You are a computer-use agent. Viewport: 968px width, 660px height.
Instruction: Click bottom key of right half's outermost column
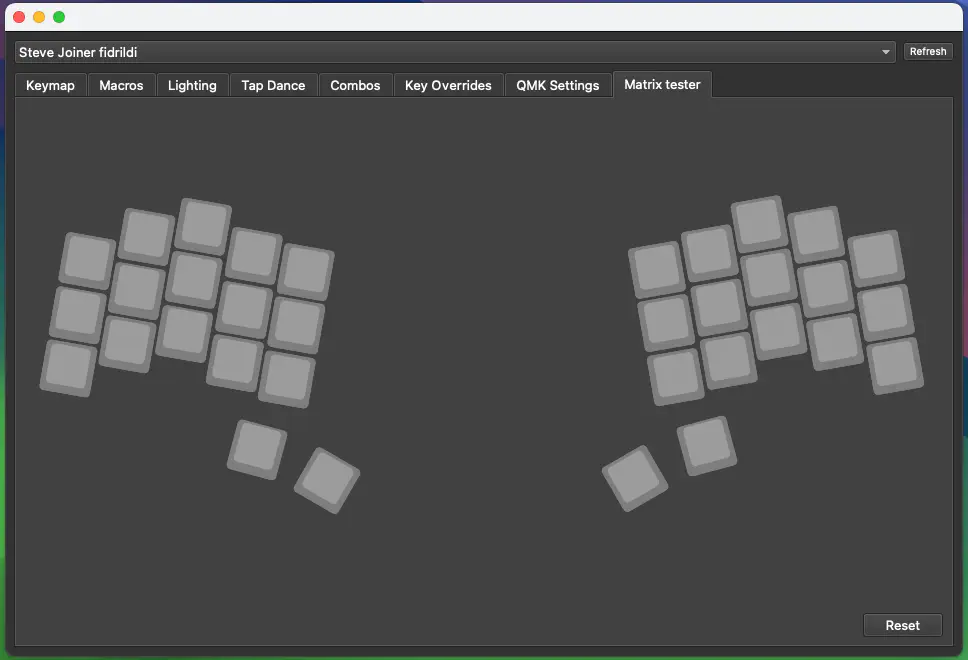(x=894, y=365)
